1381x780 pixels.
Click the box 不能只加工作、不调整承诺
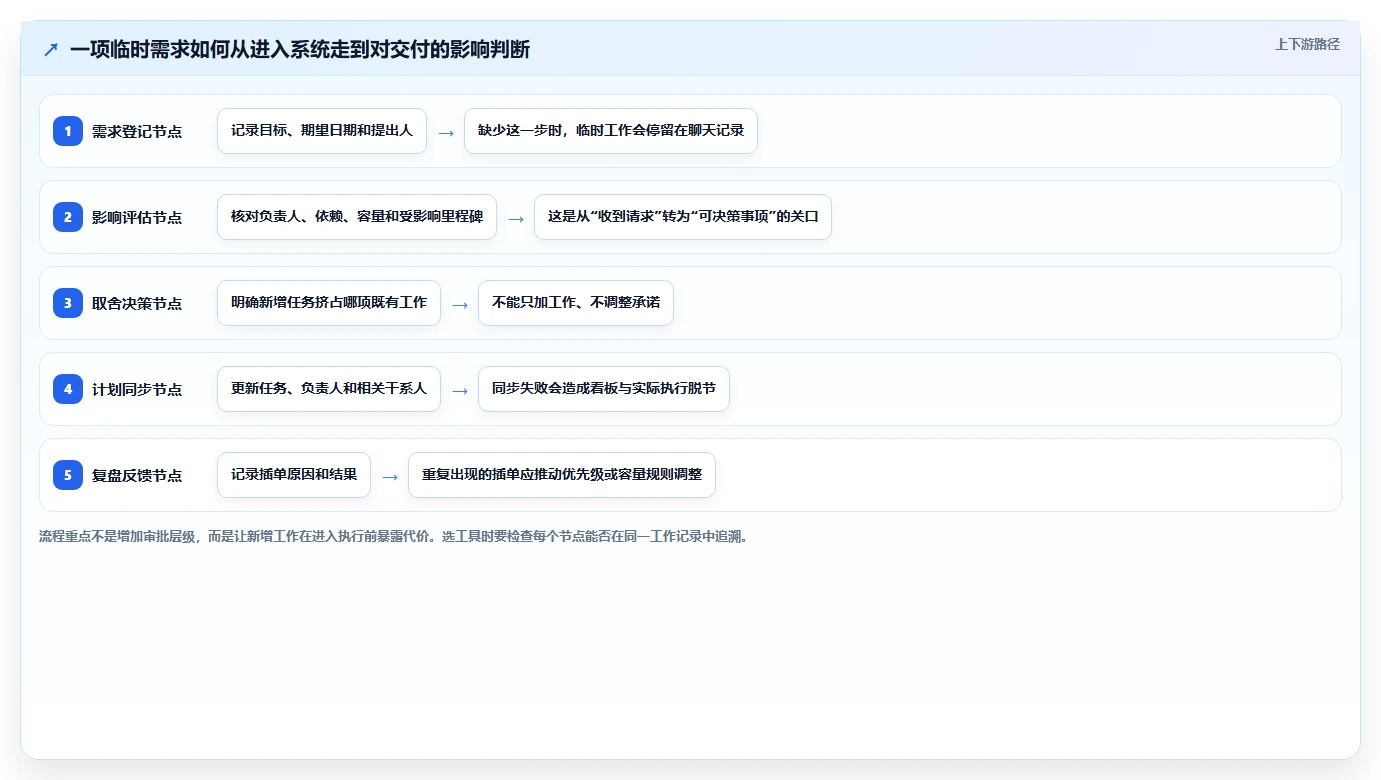[x=576, y=303]
